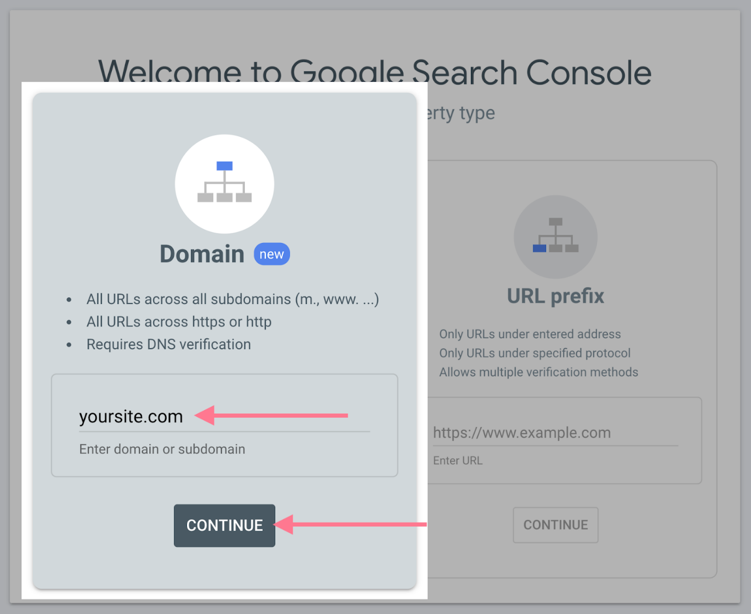Select the URL prefix heading

click(555, 296)
